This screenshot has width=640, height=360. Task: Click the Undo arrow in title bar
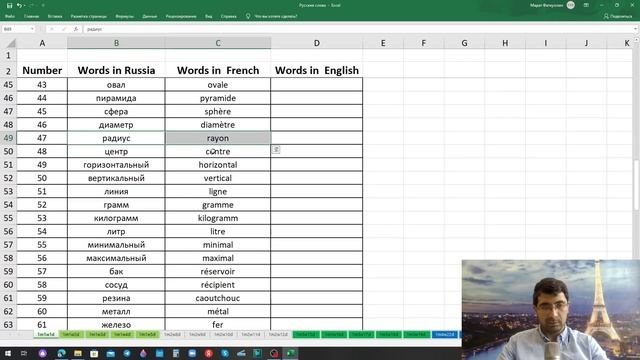[x=19, y=5]
